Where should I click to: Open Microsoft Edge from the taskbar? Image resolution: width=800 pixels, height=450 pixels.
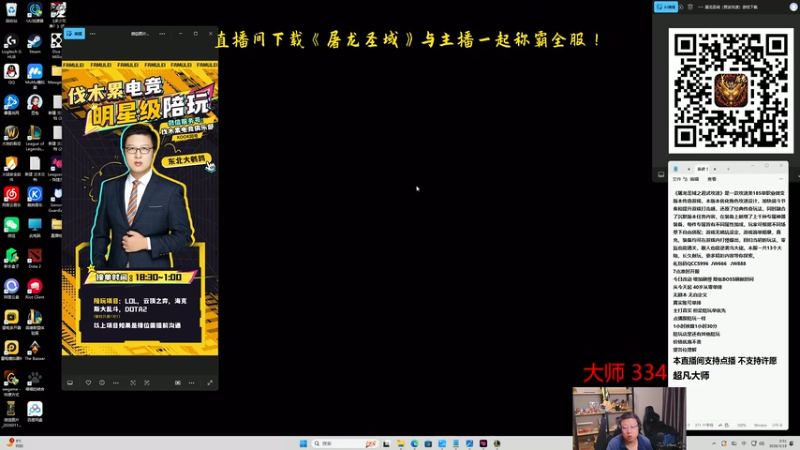(414, 443)
